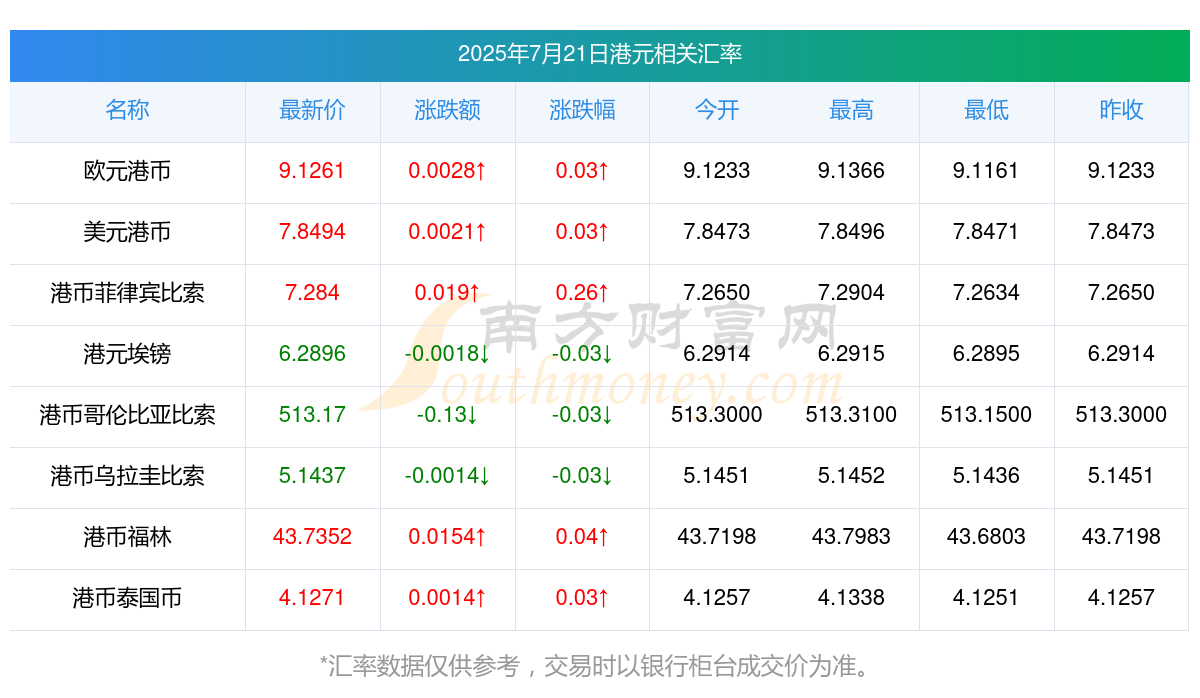Image resolution: width=1200 pixels, height=698 pixels.
Task: Select latest price 6.2896
Action: coord(312,354)
